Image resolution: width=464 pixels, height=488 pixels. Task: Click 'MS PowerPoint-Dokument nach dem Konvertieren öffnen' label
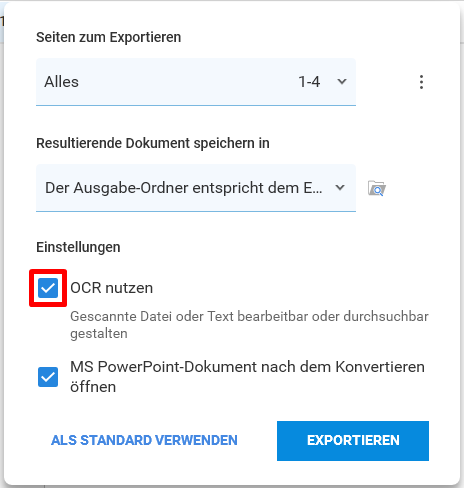click(247, 377)
